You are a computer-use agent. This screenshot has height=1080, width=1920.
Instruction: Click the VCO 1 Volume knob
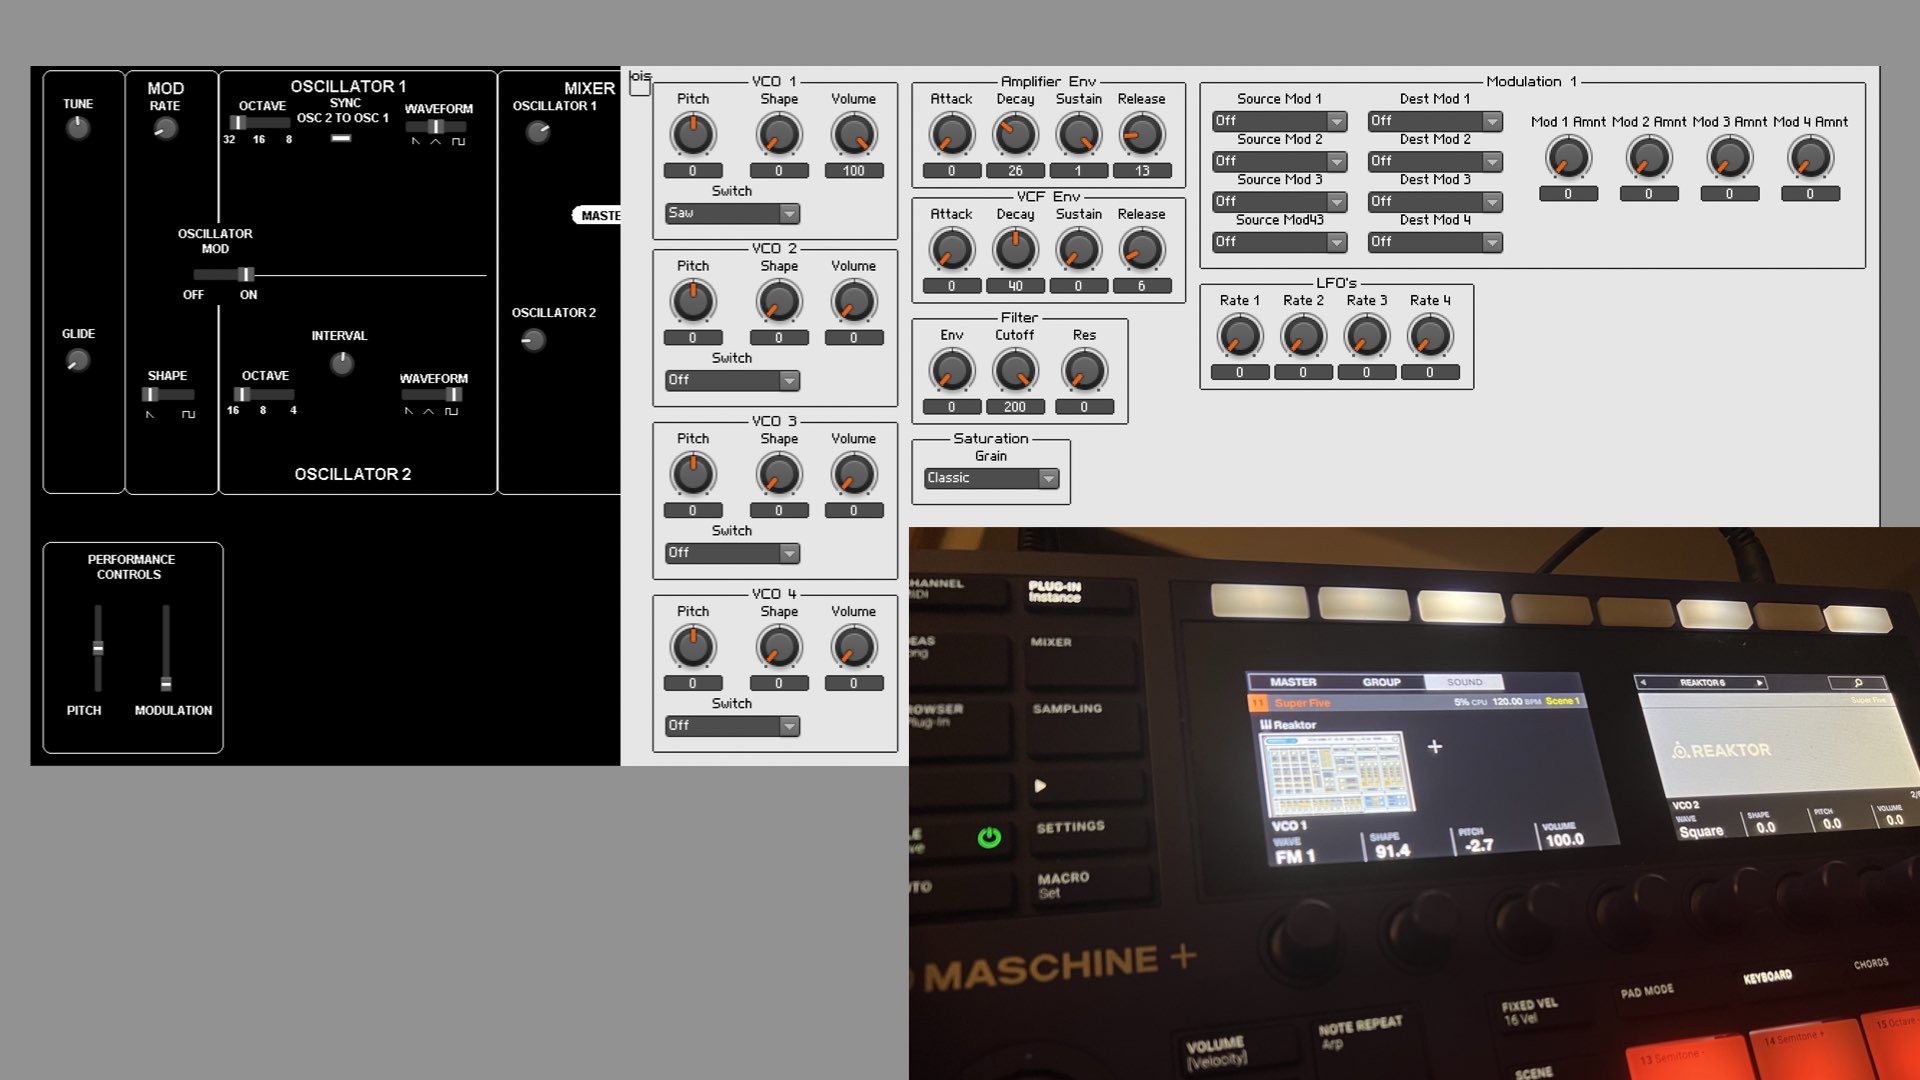[x=853, y=135]
